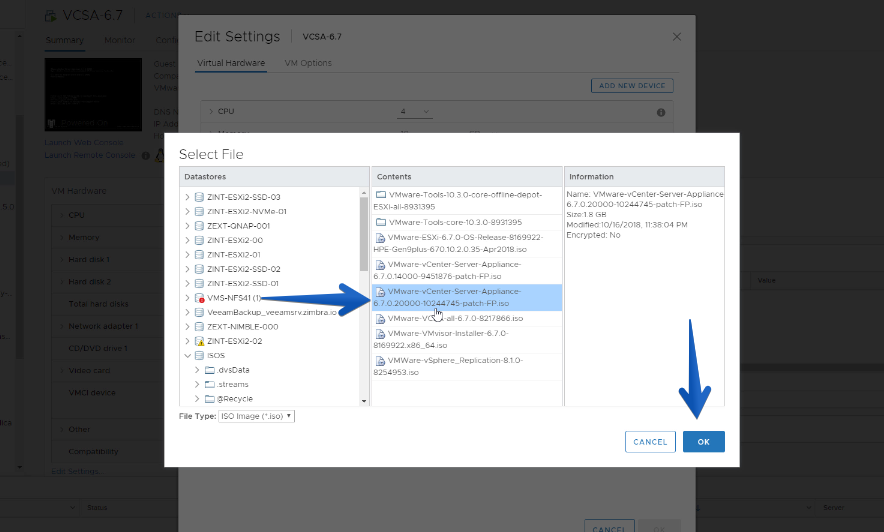Viewport: 884px width, 532px height.
Task: Select VMware-VMvisor-Installer-6.7.0 iso file
Action: tap(466, 339)
